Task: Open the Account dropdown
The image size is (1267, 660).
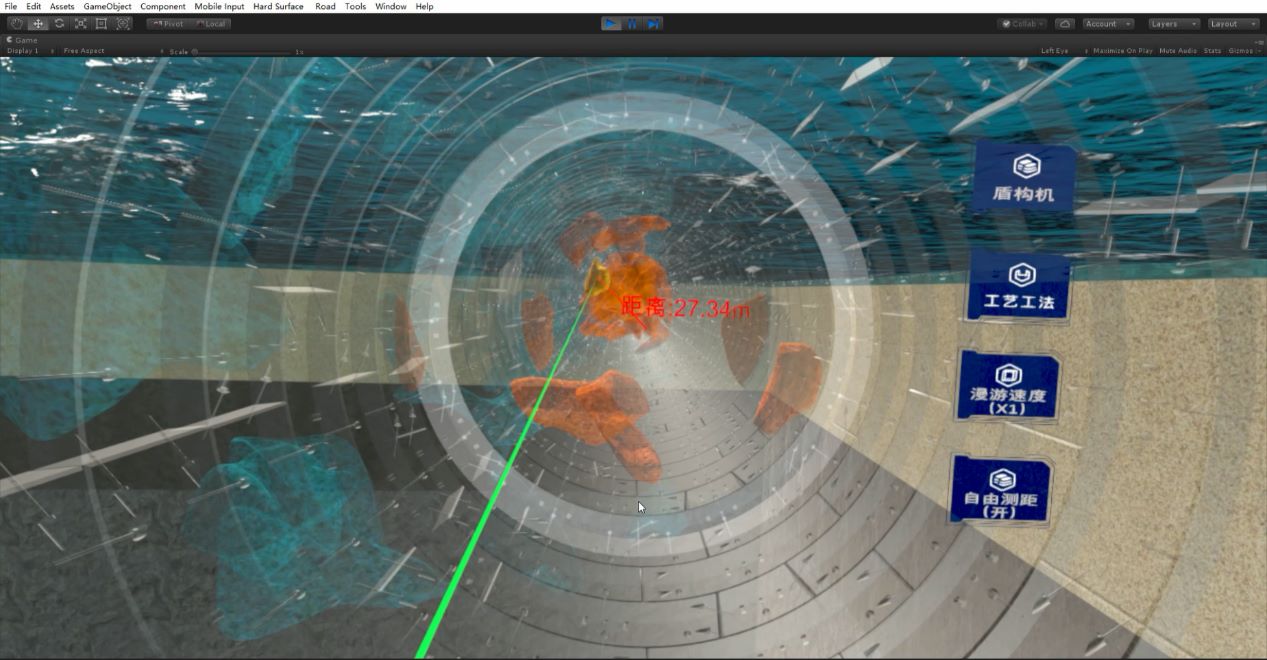Action: [x=1108, y=23]
